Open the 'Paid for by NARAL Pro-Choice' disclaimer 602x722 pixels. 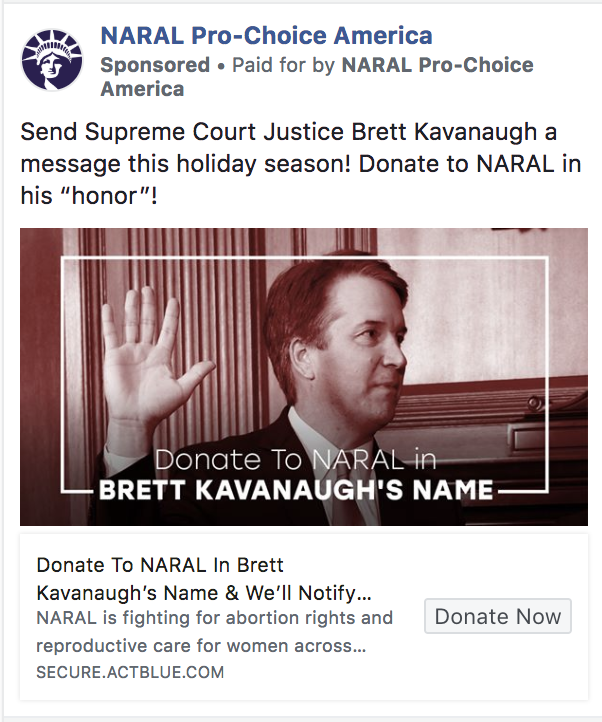(382, 65)
